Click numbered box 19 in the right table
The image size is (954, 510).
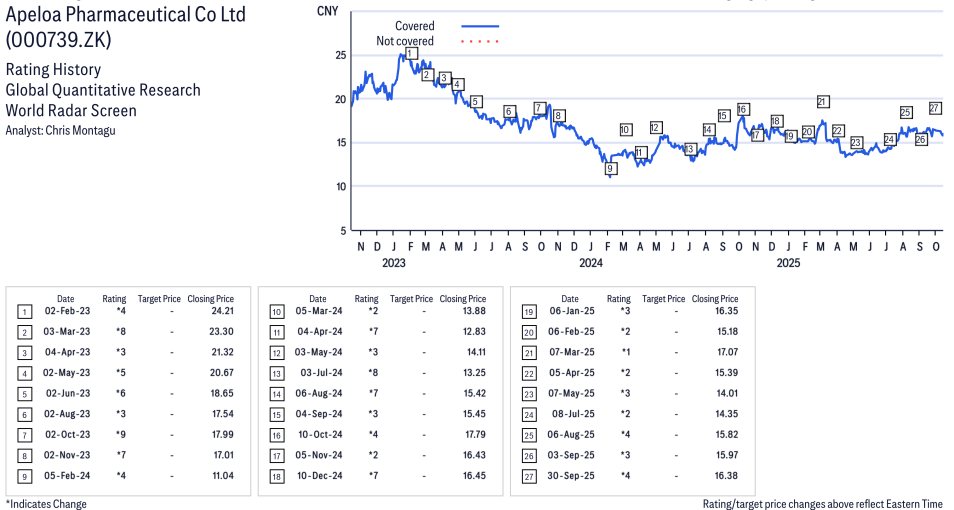pos(528,312)
